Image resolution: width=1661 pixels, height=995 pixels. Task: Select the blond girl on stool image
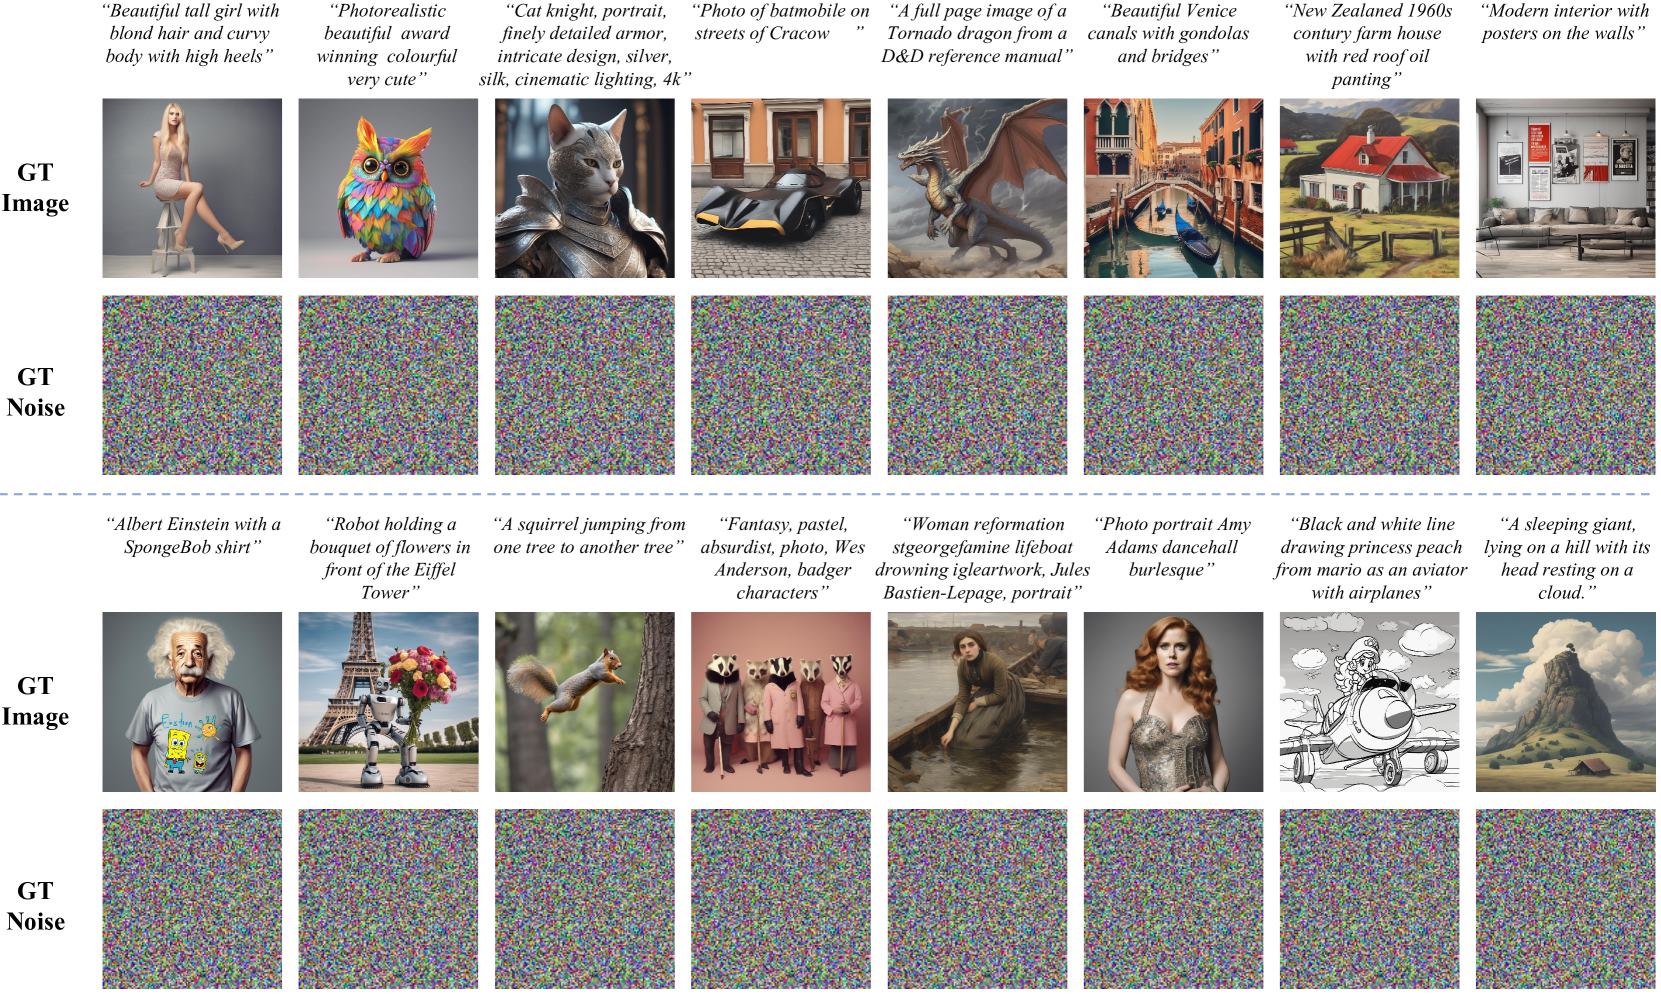[x=192, y=188]
